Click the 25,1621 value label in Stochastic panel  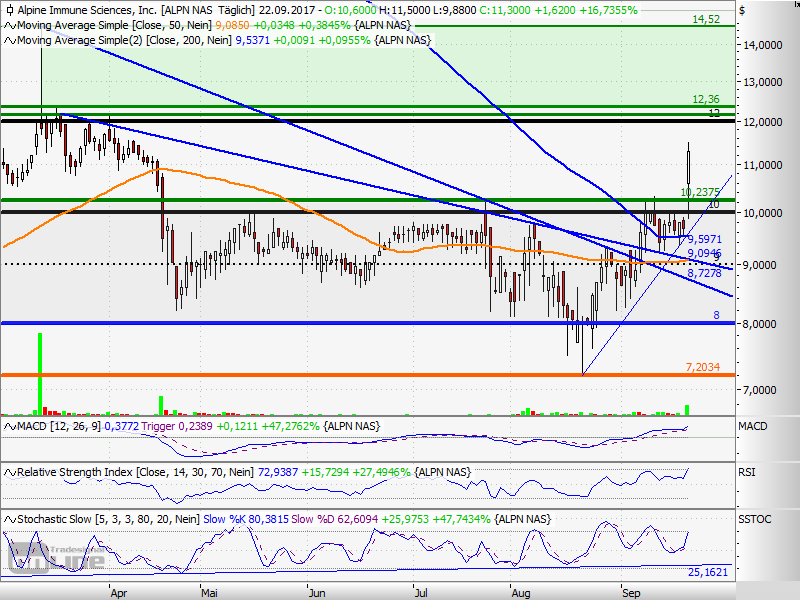pyautogui.click(x=709, y=571)
